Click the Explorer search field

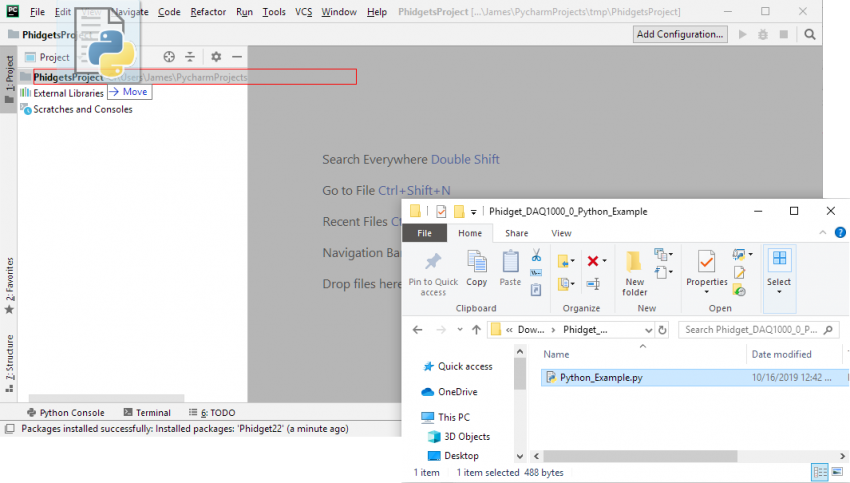click(759, 330)
